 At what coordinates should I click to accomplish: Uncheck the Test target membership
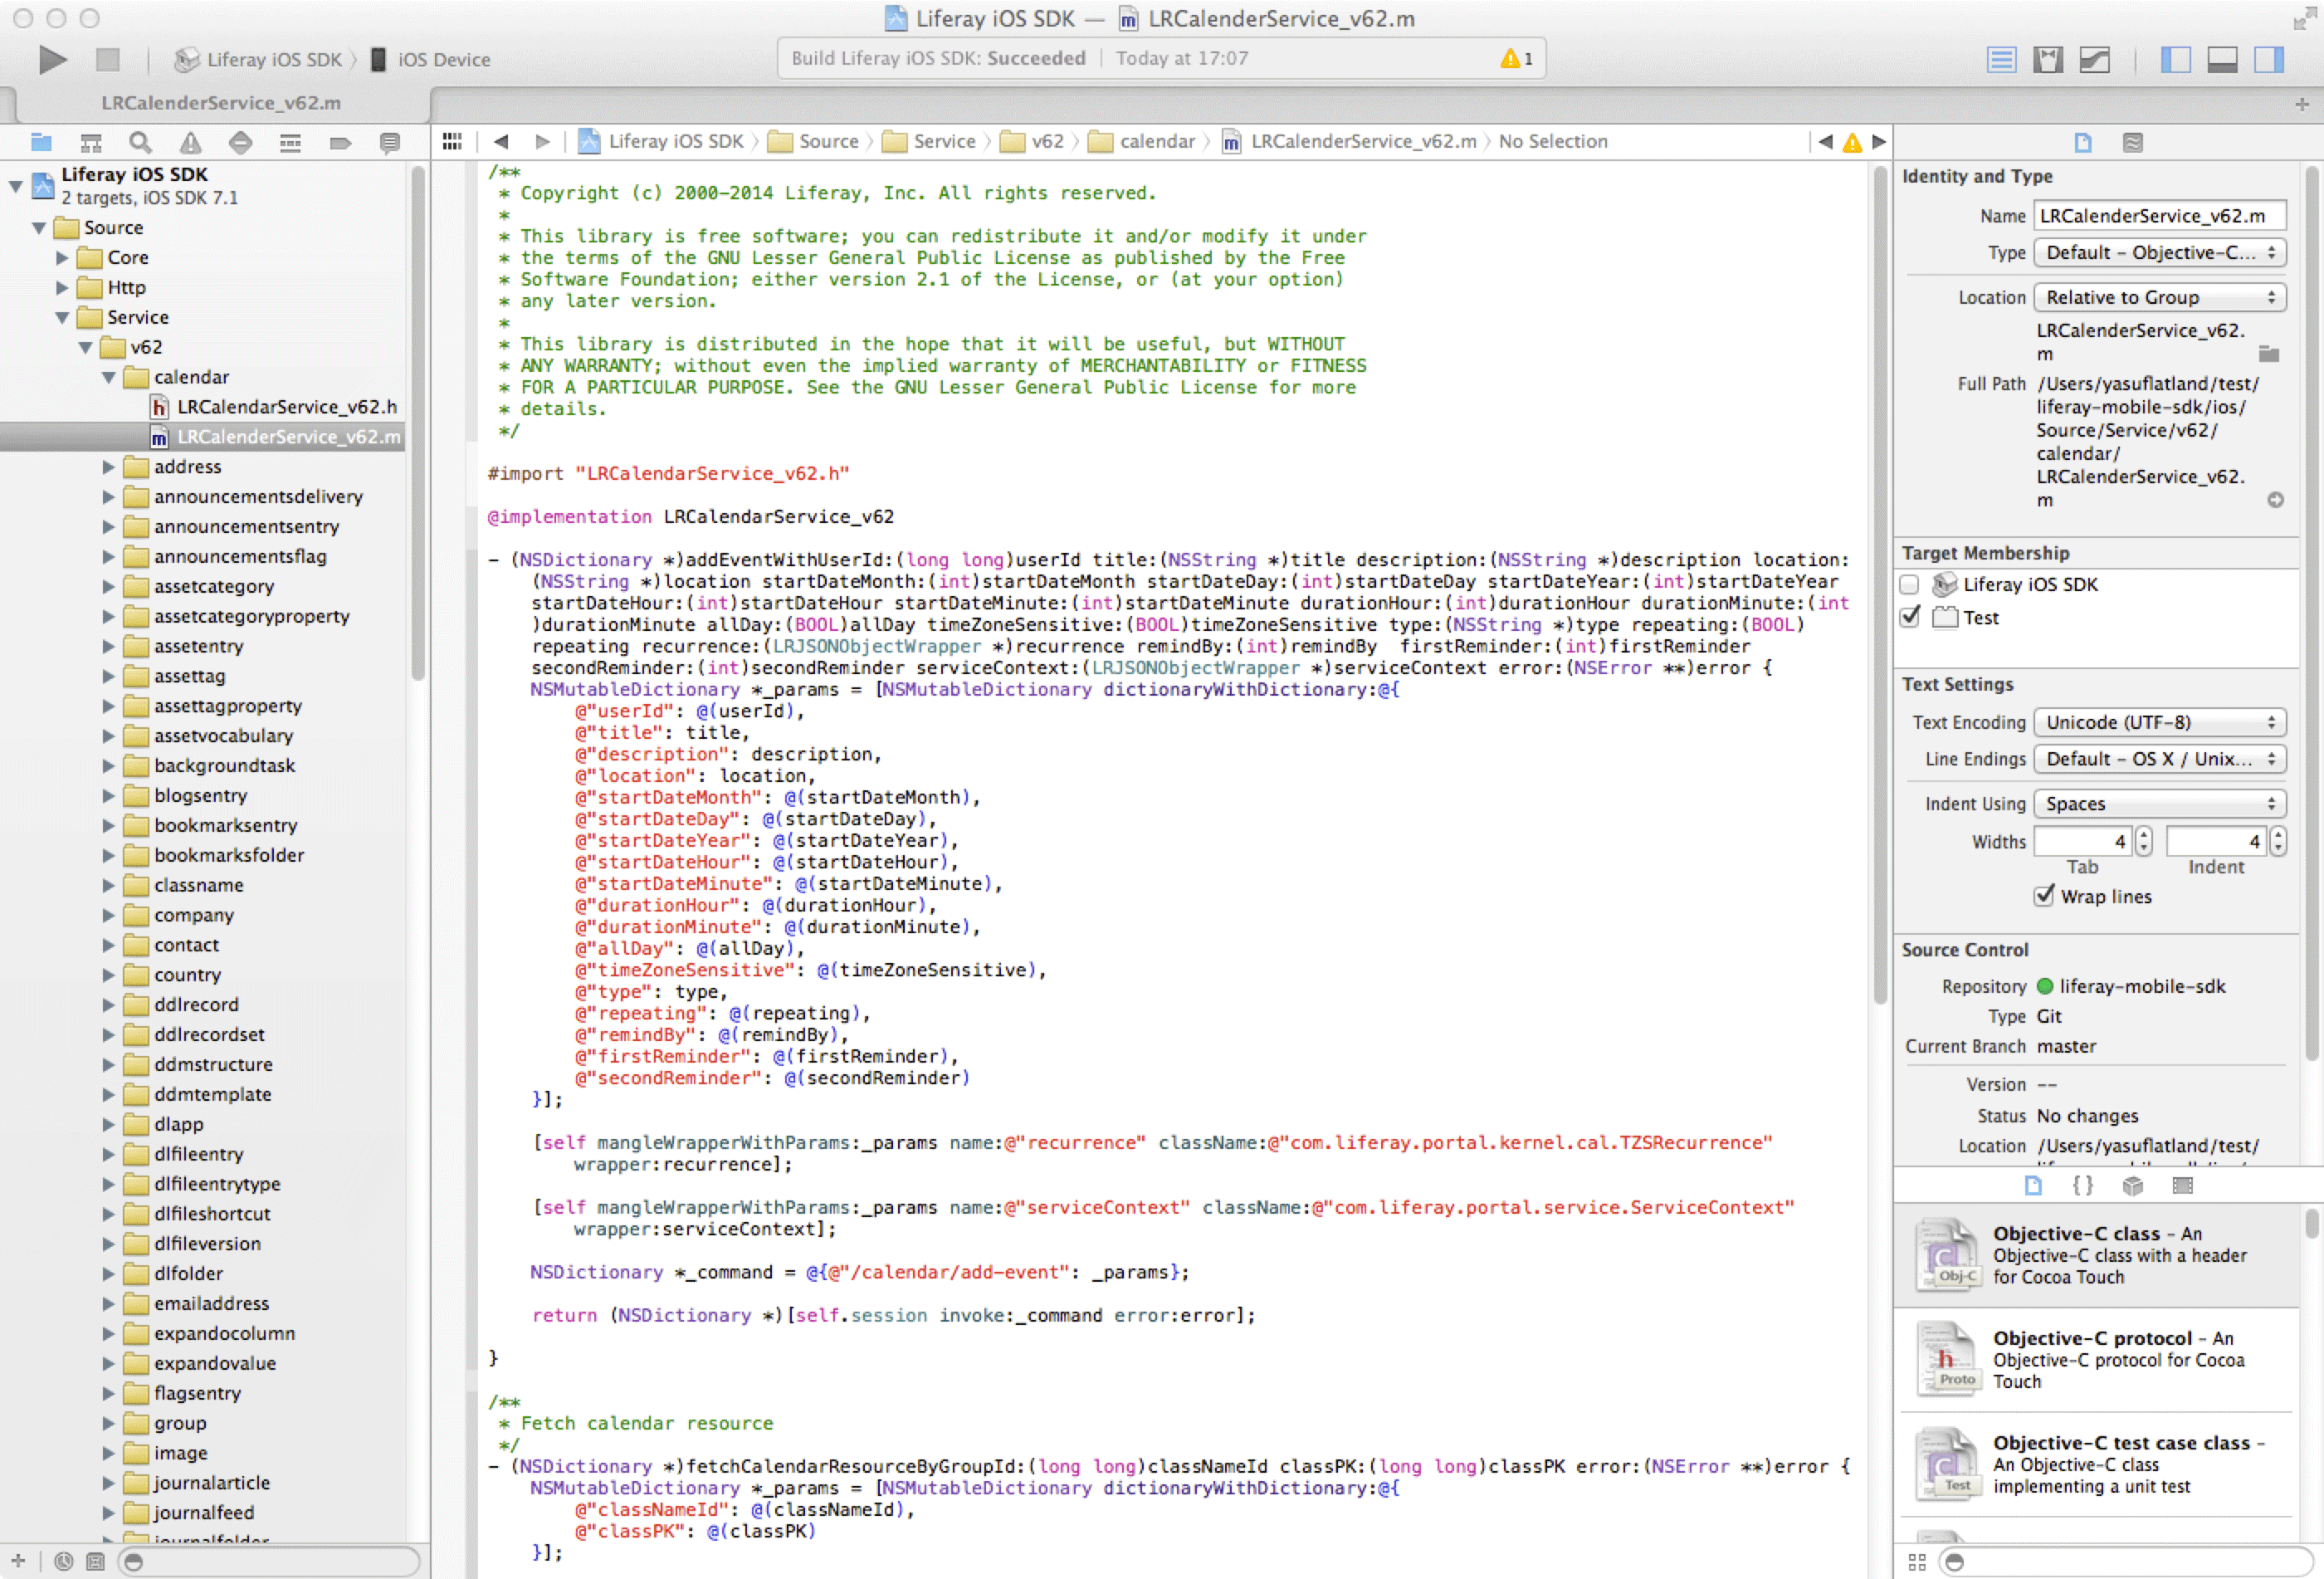coord(1909,617)
